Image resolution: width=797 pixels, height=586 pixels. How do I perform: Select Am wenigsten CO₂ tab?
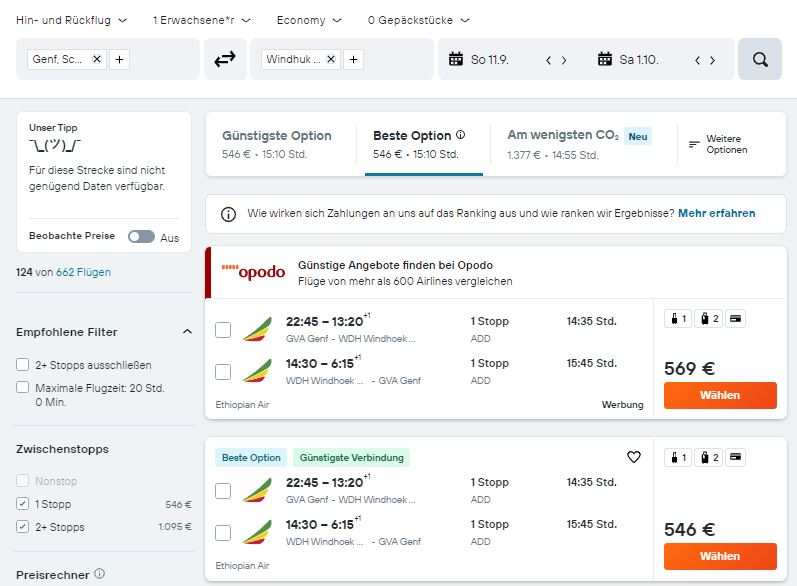[579, 144]
